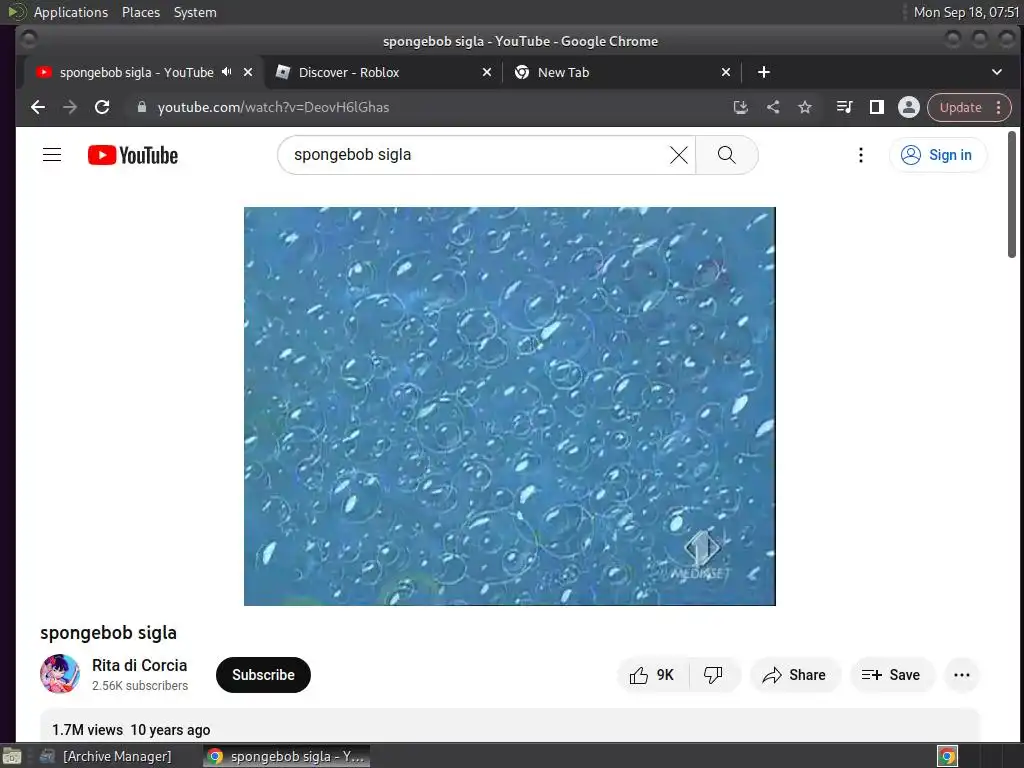This screenshot has height=768, width=1024.
Task: Reload the YouTube page
Action: coord(102,107)
